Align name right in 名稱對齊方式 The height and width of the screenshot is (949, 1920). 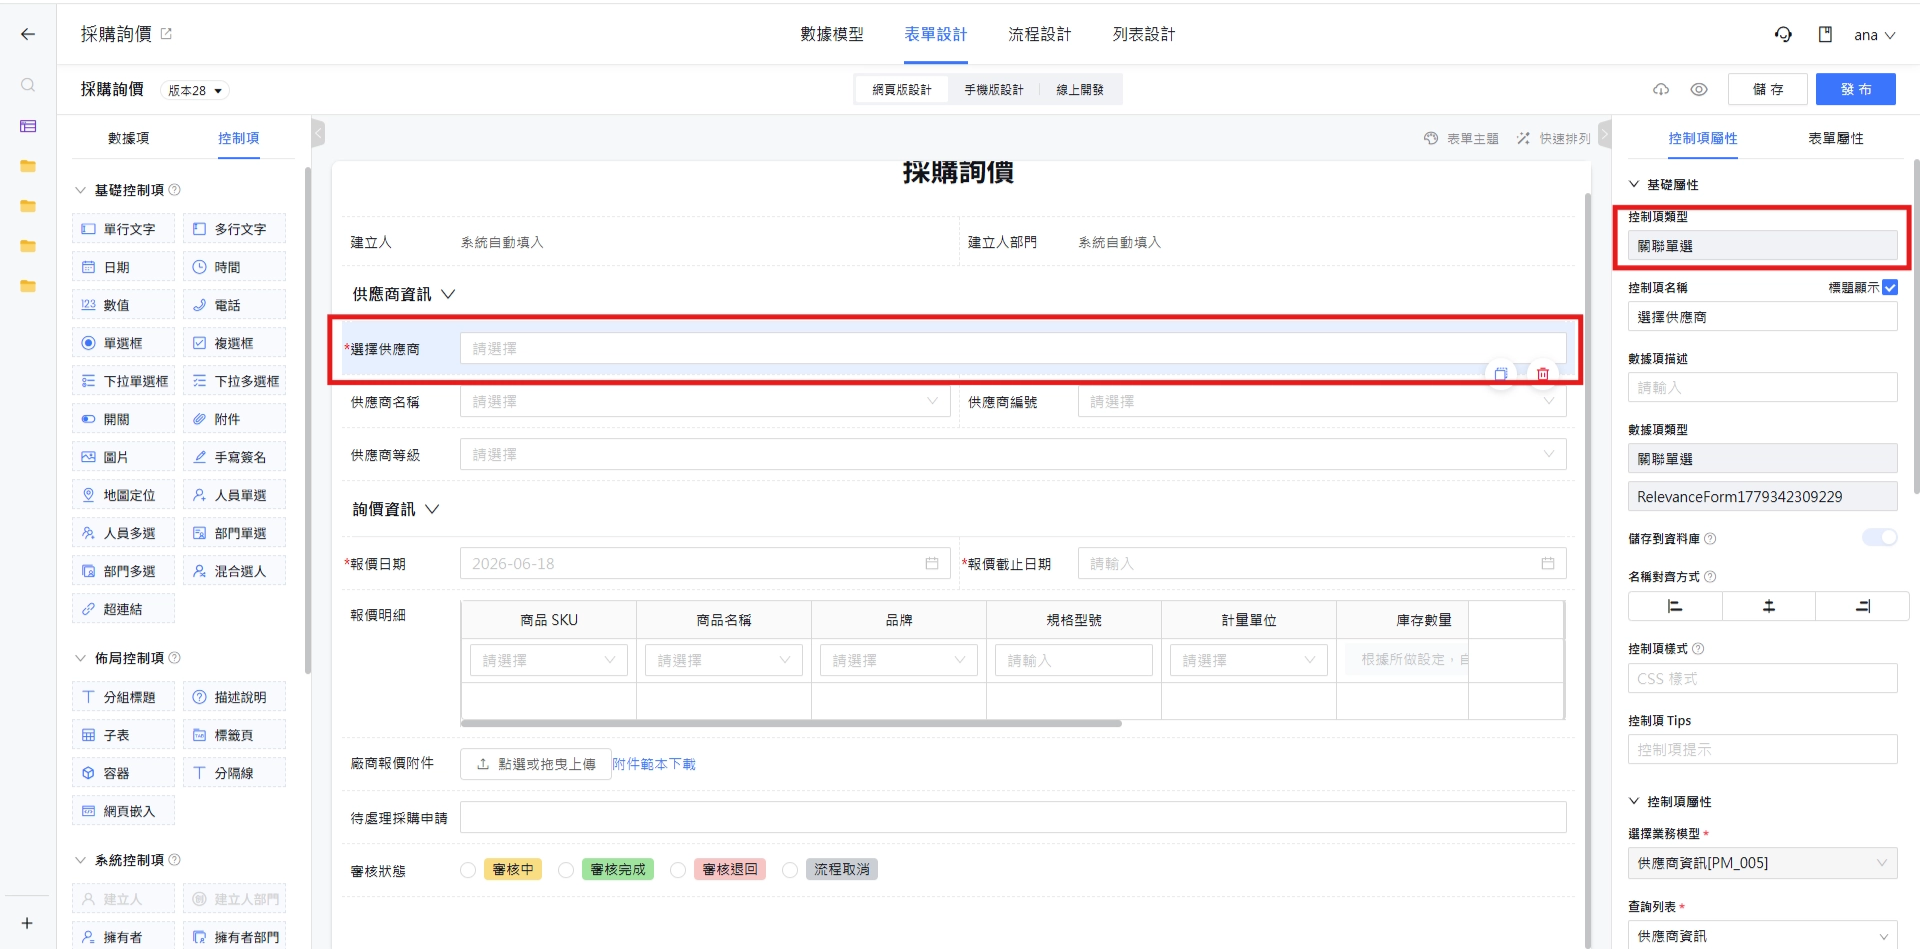coord(1862,606)
